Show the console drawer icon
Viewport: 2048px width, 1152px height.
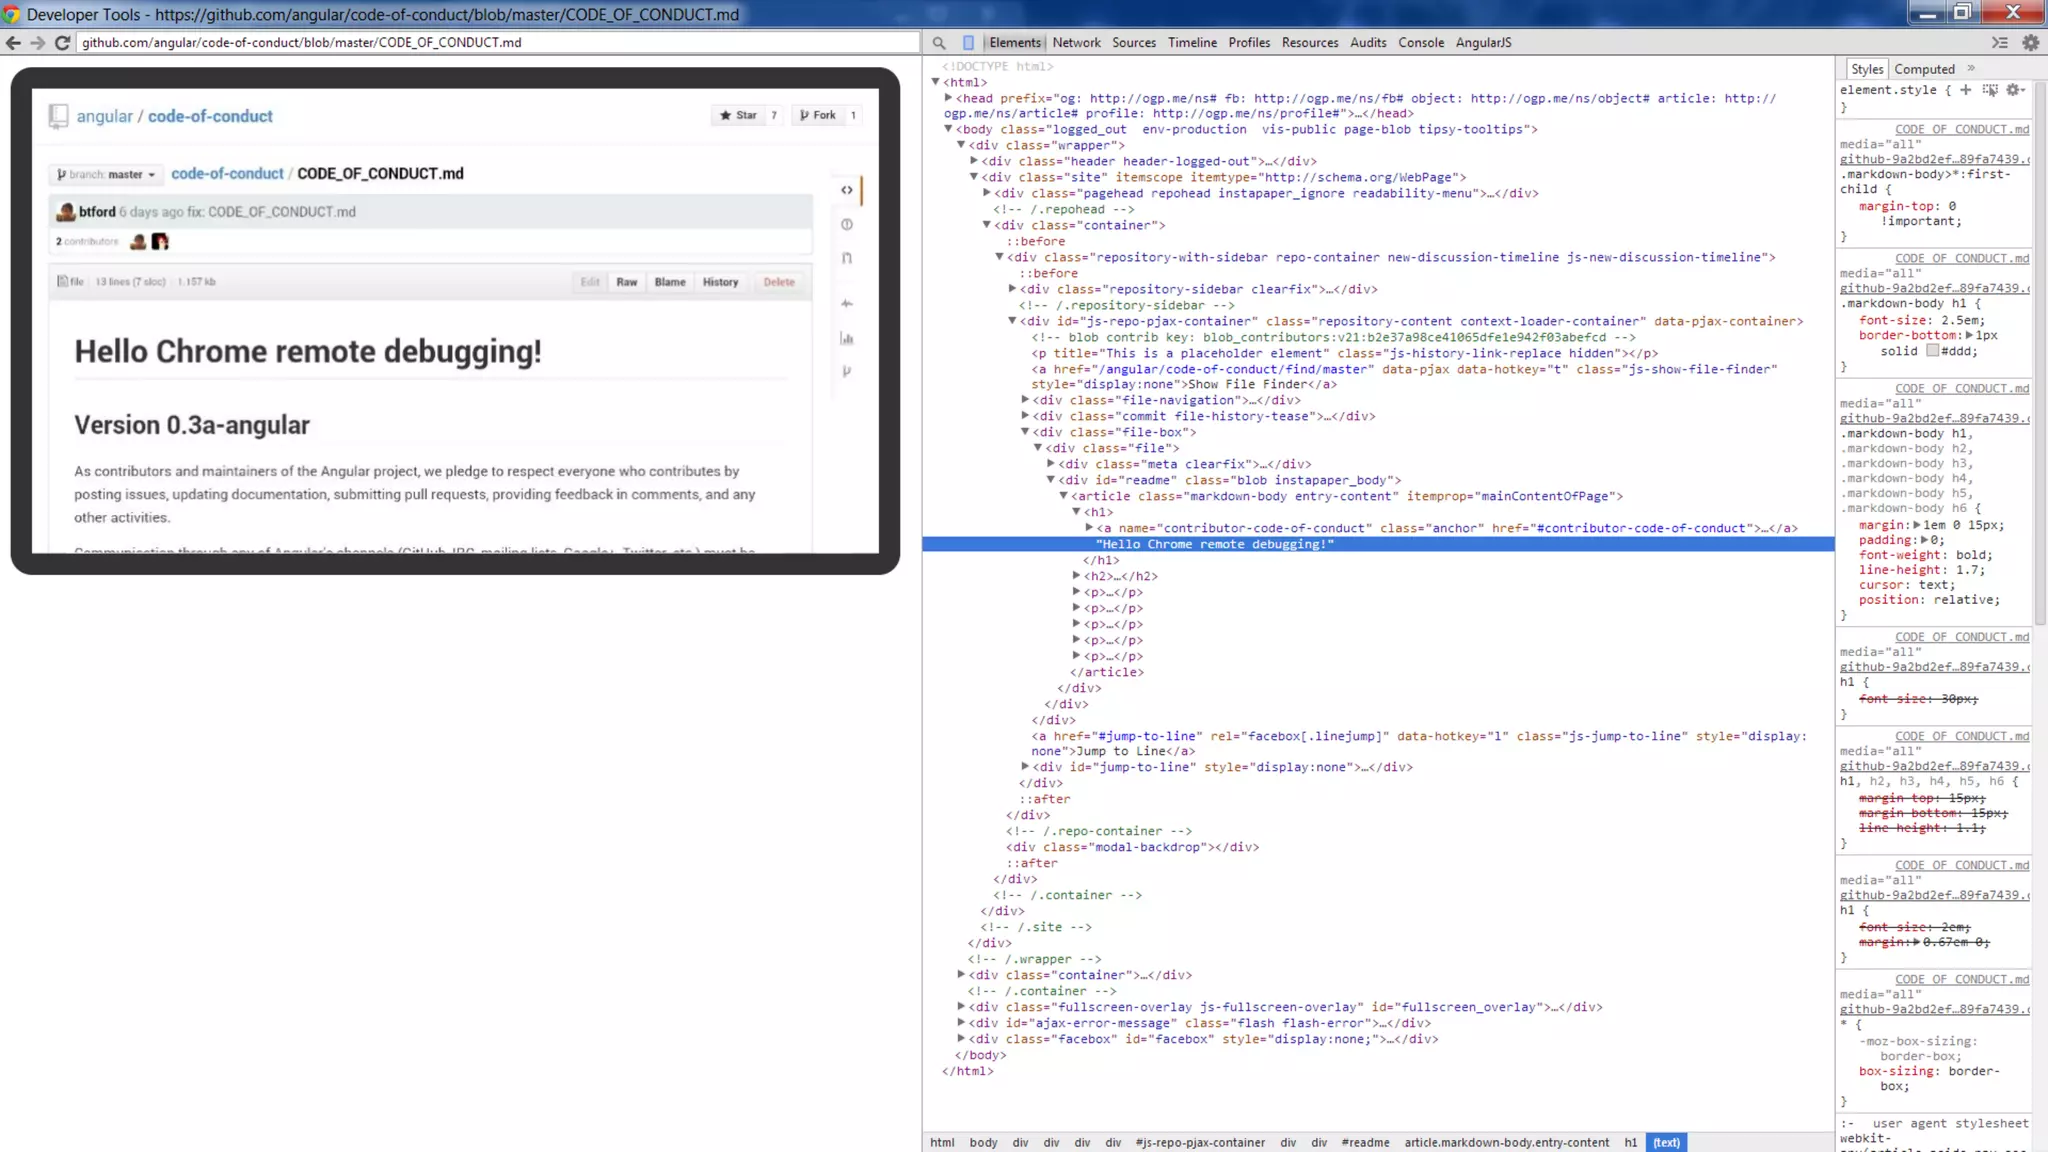click(1999, 43)
